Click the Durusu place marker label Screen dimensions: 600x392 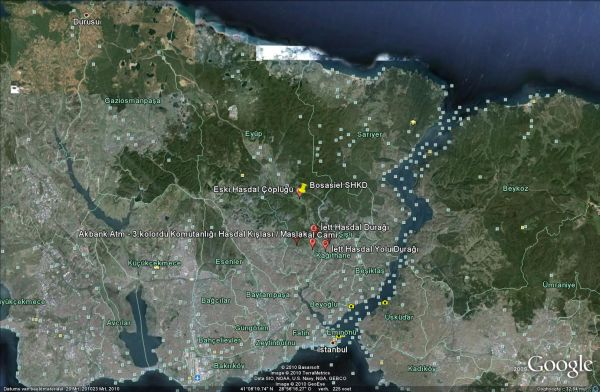pos(87,22)
